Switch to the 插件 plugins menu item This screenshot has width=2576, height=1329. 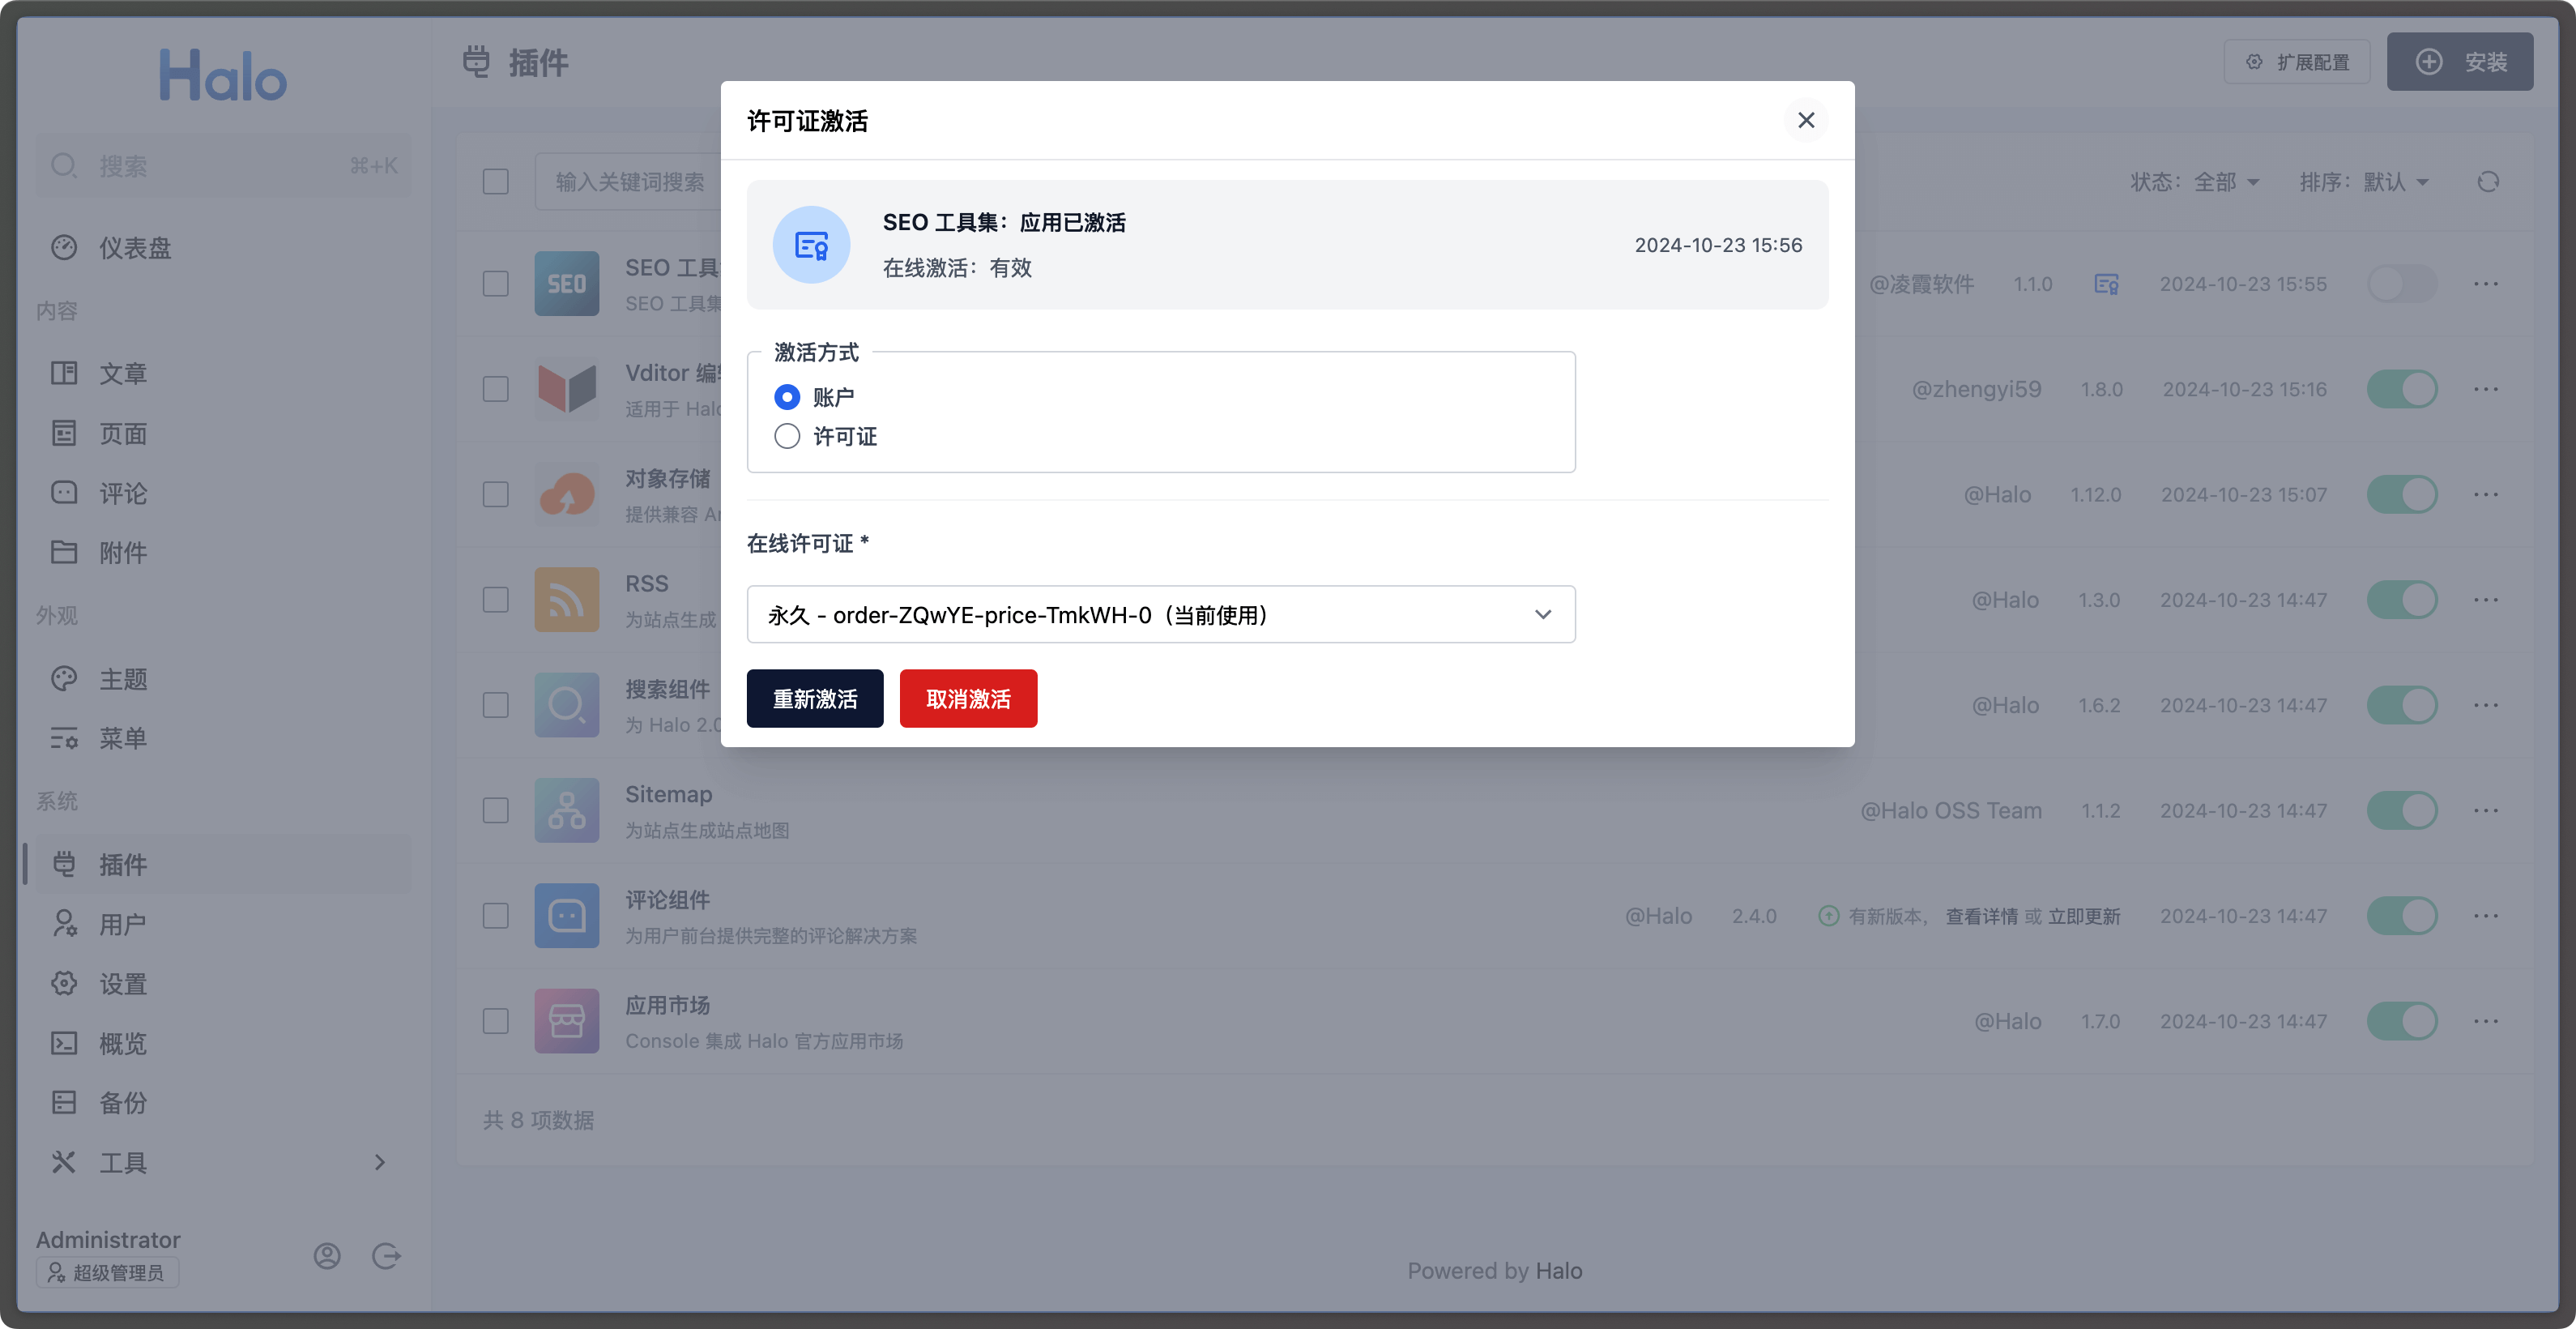pos(124,864)
